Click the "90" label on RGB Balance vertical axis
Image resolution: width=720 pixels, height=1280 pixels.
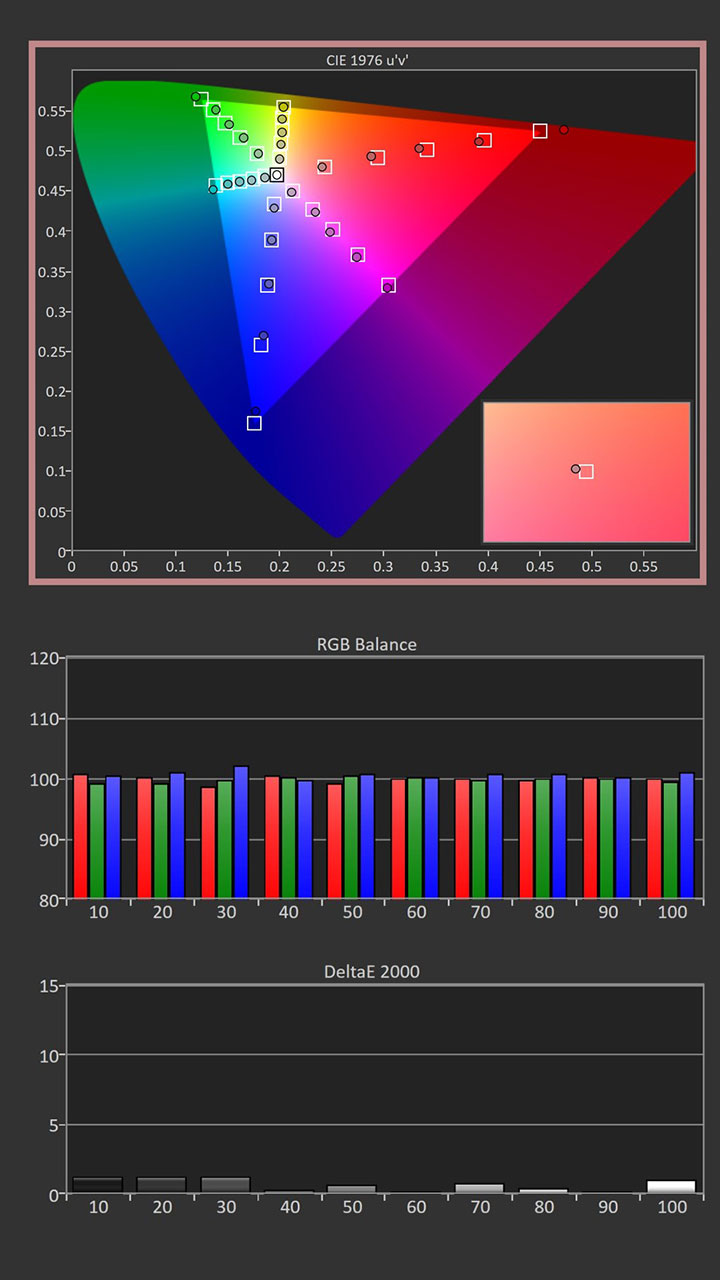point(50,840)
